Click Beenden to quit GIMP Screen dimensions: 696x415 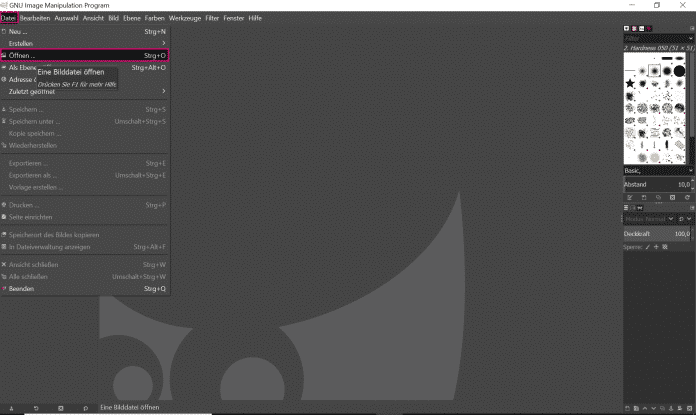(x=22, y=289)
